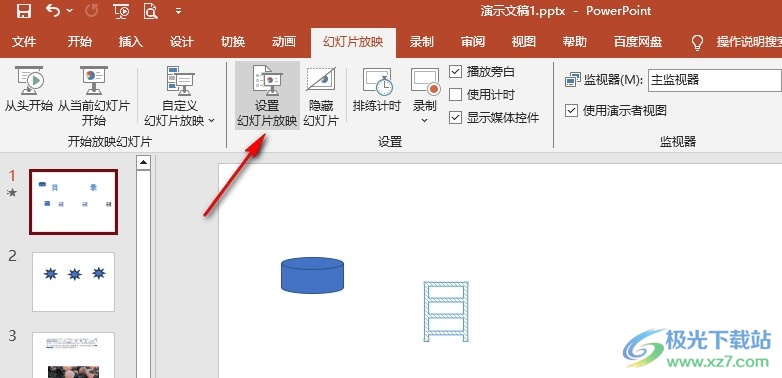Click the quick access toolbar customize arrow
Screen dimensions: 782x378
coord(179,11)
